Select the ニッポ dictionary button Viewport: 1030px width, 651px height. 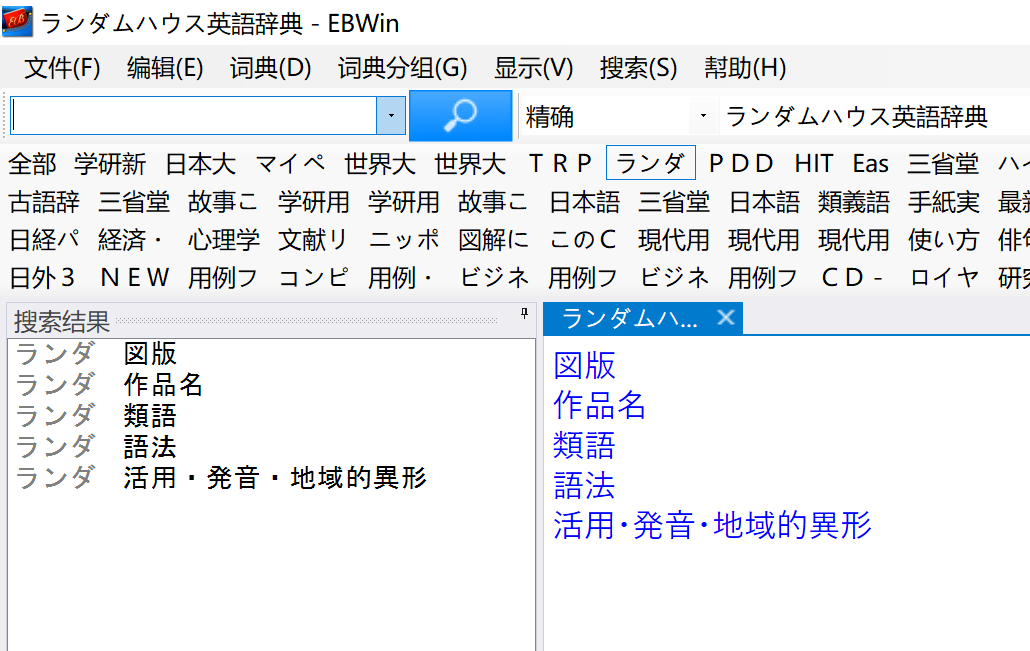pyautogui.click(x=403, y=239)
